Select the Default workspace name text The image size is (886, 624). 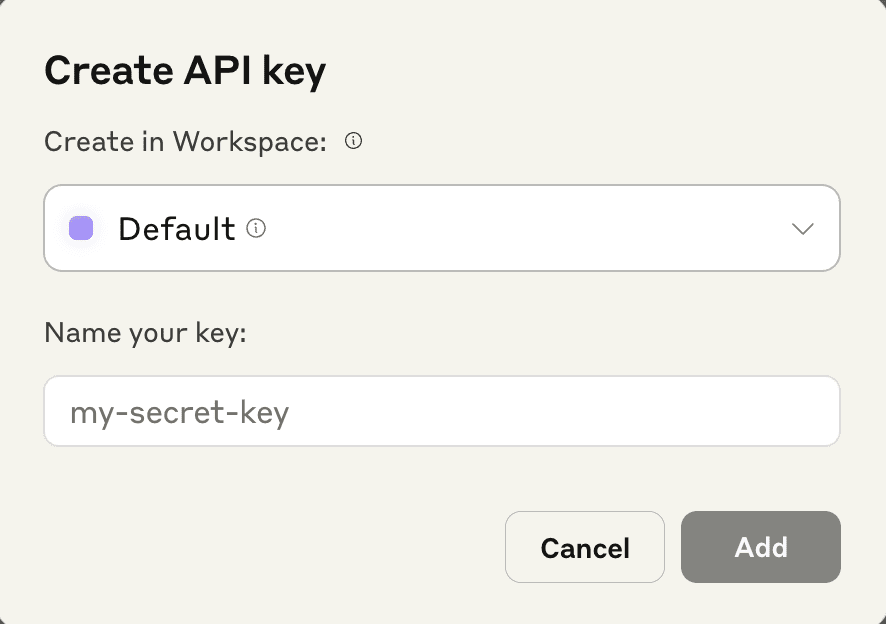pyautogui.click(x=177, y=229)
